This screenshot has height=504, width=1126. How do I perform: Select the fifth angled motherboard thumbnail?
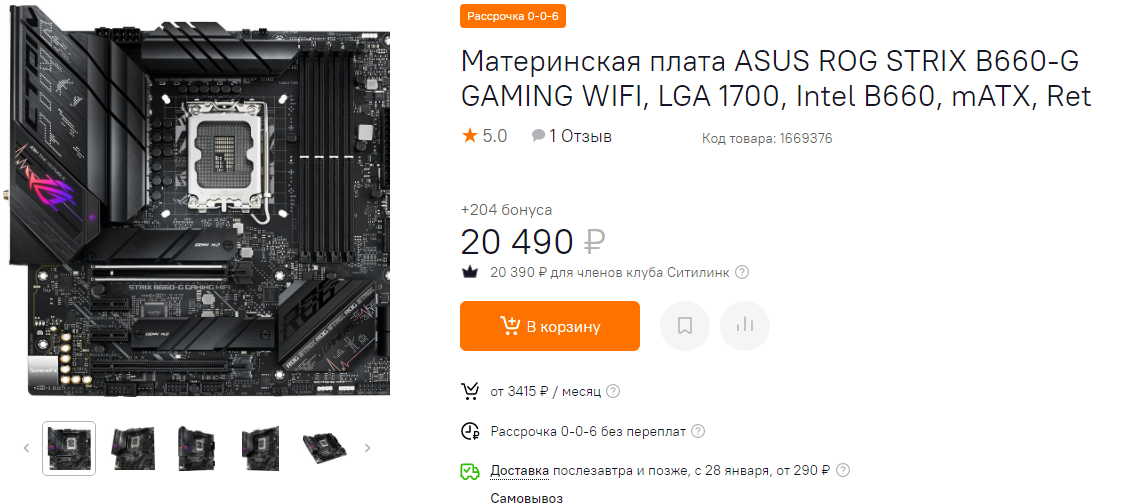click(325, 448)
